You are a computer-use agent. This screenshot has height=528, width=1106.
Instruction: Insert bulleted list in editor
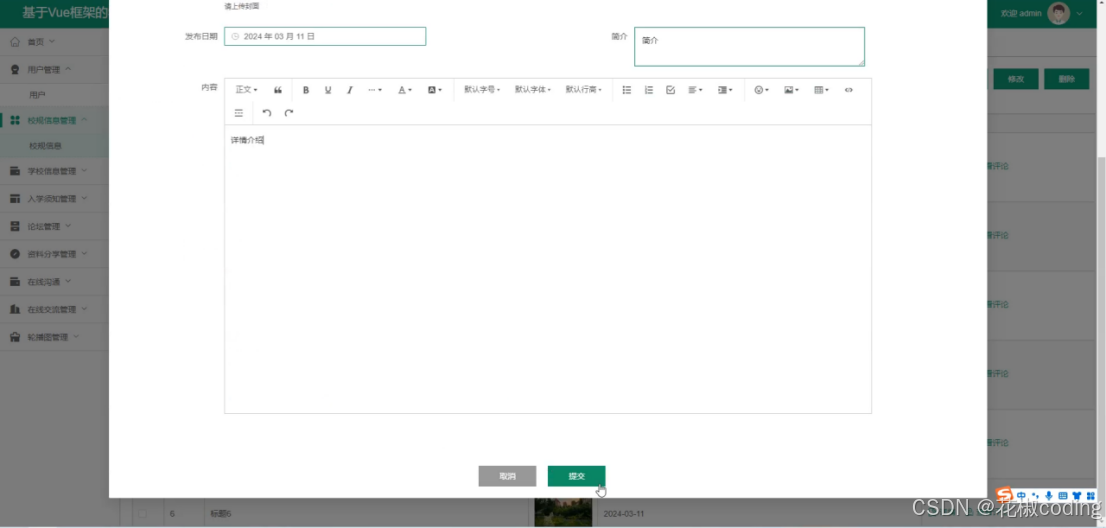click(x=626, y=90)
